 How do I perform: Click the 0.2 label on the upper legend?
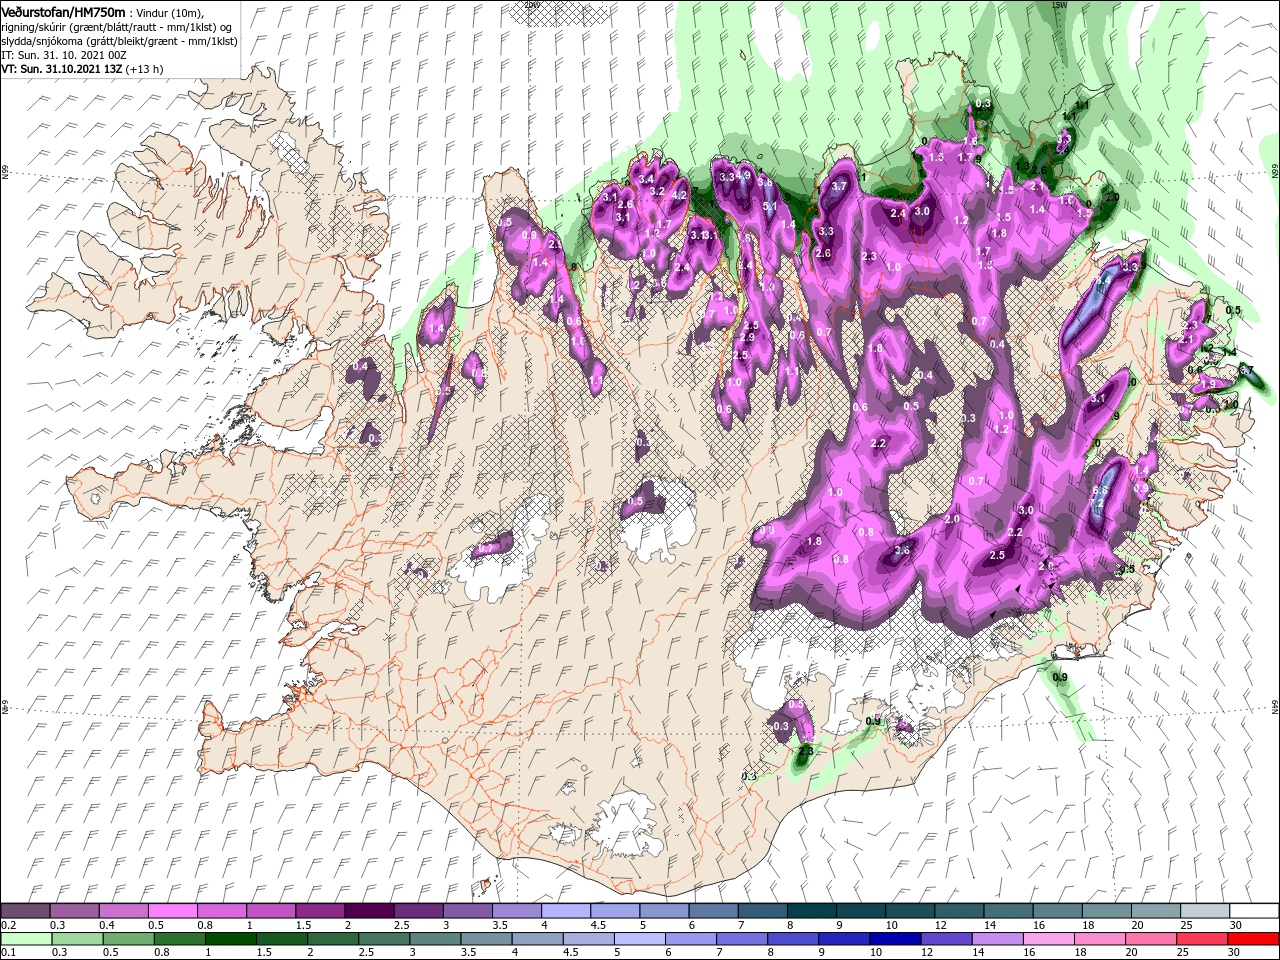(x=9, y=925)
